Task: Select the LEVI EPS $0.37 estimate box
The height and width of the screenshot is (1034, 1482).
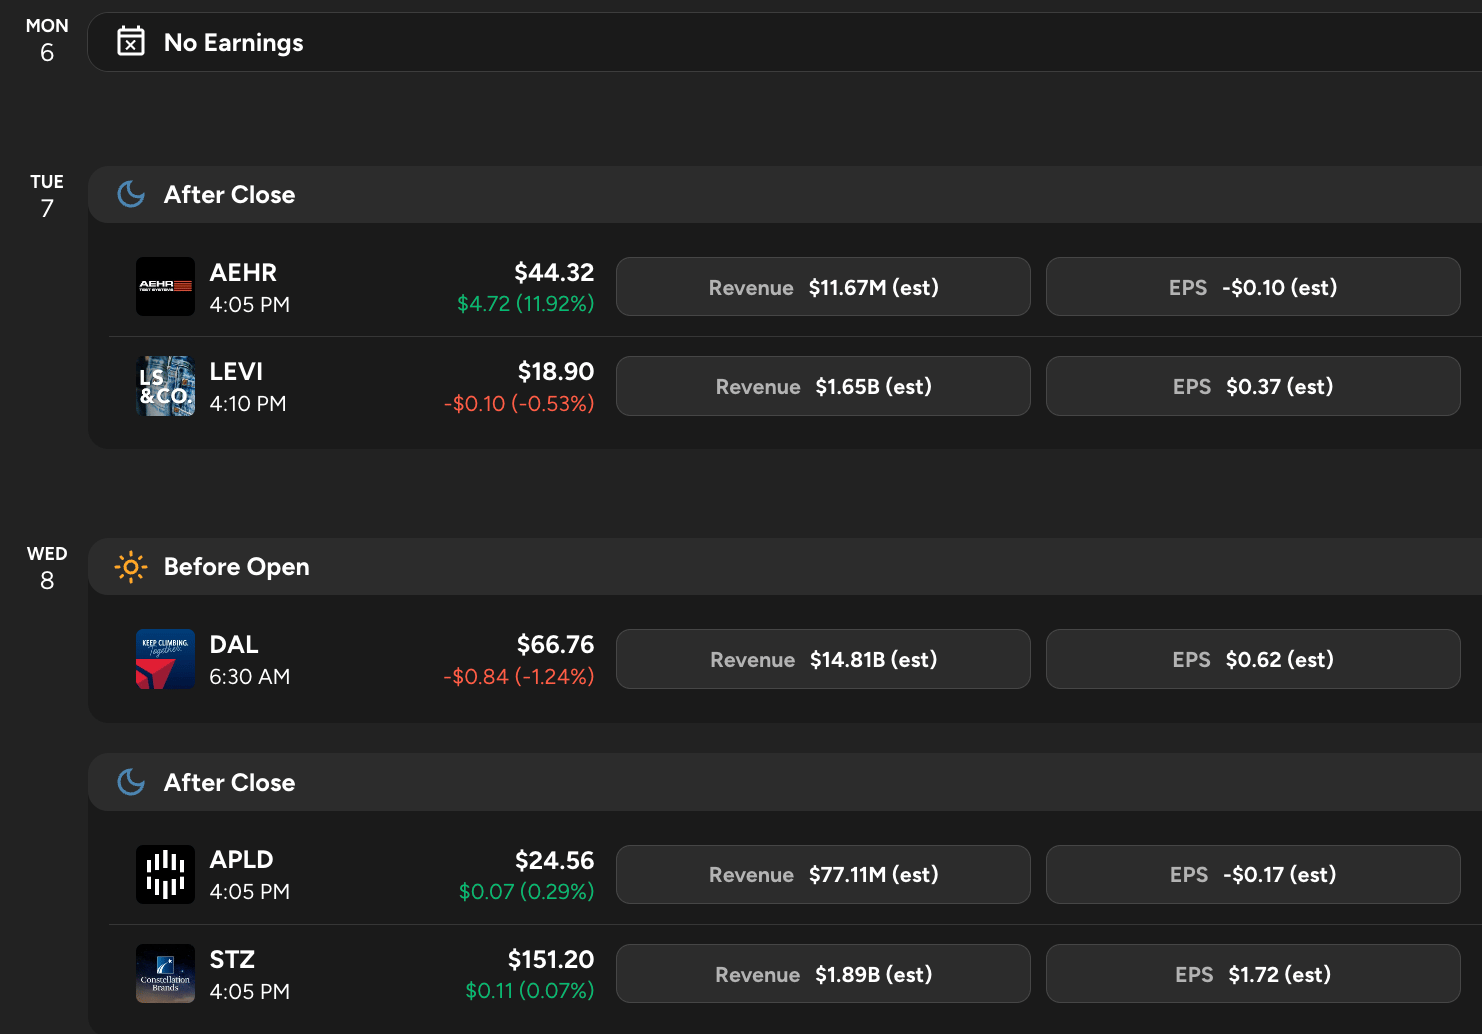Action: point(1253,386)
